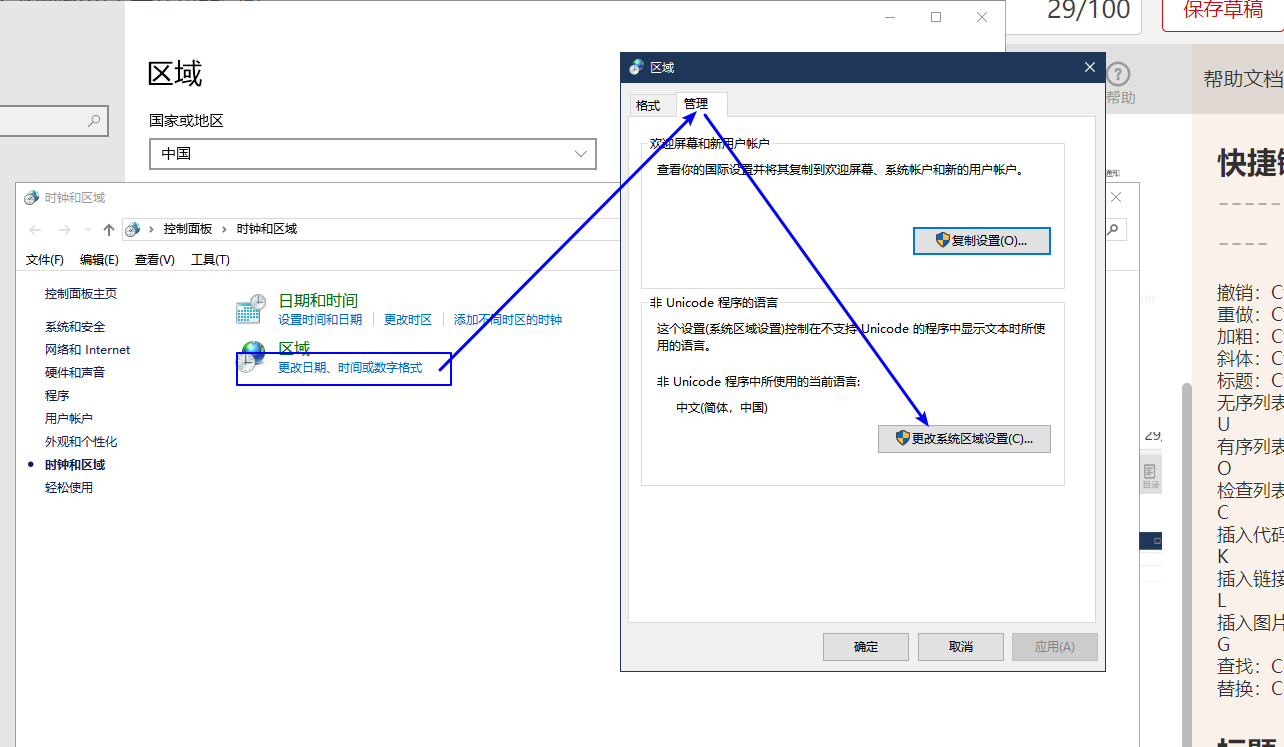The height and width of the screenshot is (747, 1284).
Task: Open 硬件和声音 category
Action: (75, 372)
